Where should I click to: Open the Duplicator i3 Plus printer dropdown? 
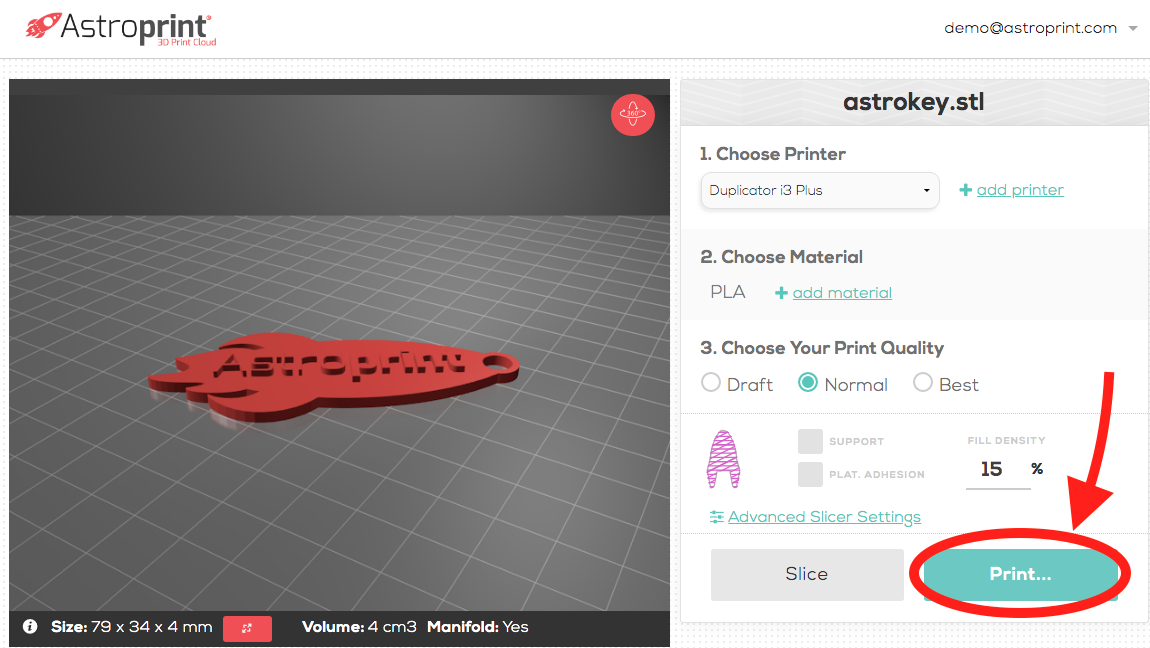pos(820,191)
